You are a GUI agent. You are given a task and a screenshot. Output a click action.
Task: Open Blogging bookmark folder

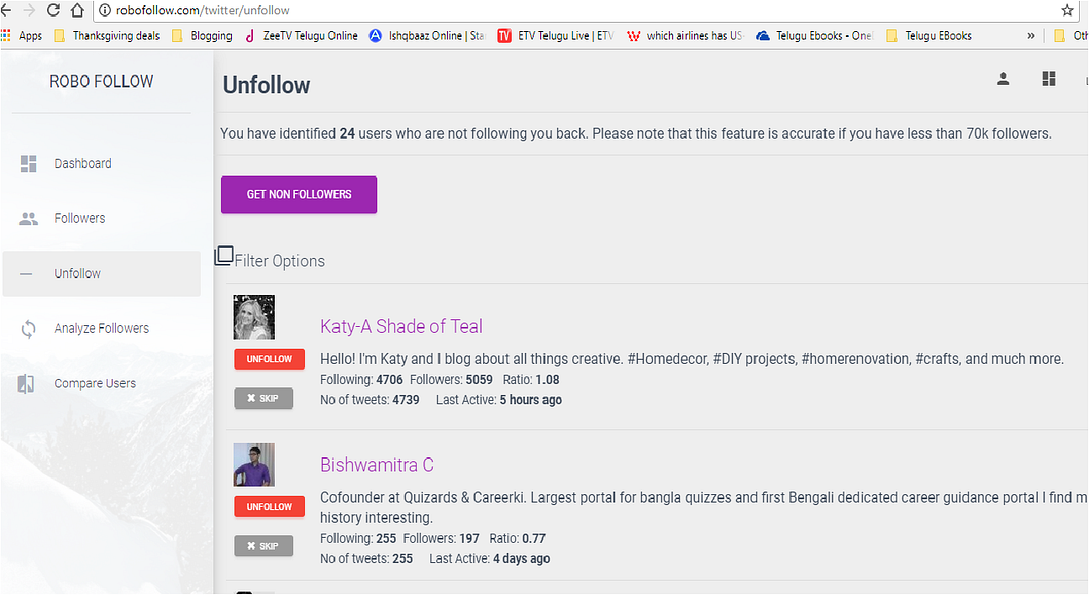coord(202,35)
